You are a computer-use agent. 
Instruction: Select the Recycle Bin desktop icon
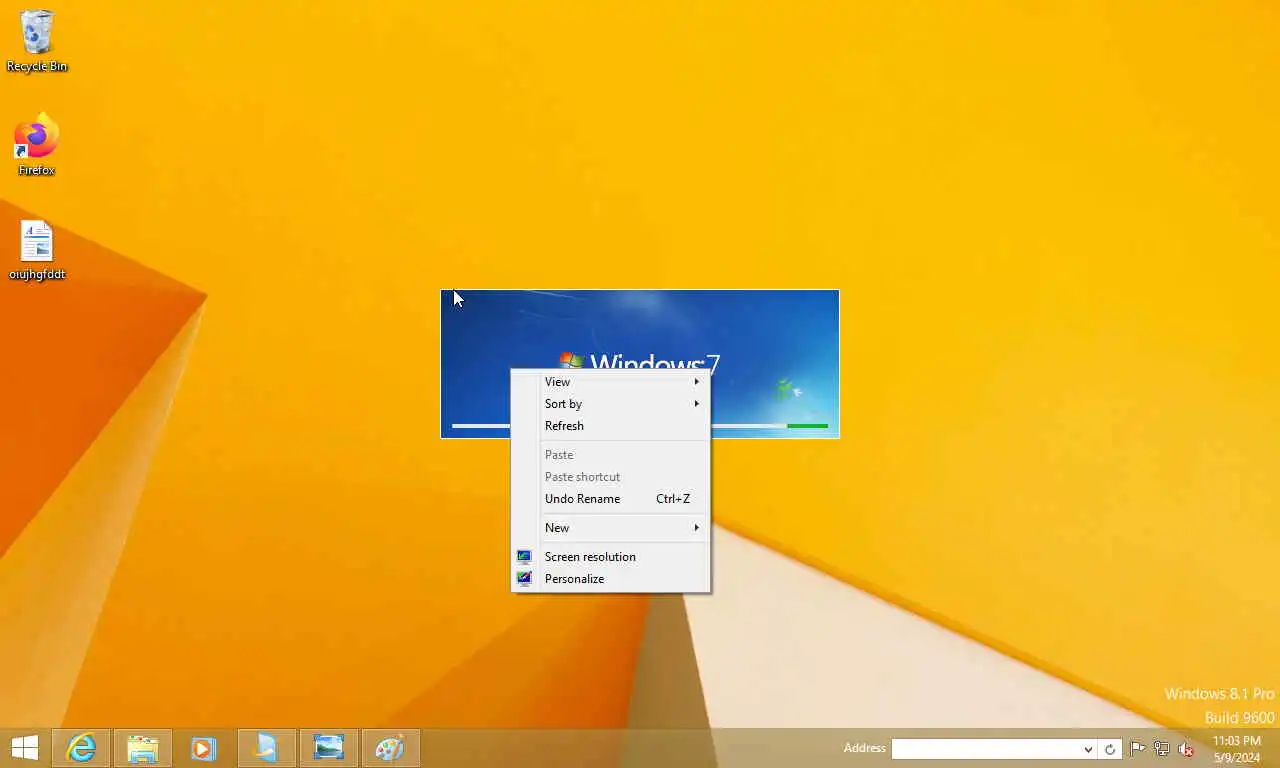pyautogui.click(x=37, y=41)
